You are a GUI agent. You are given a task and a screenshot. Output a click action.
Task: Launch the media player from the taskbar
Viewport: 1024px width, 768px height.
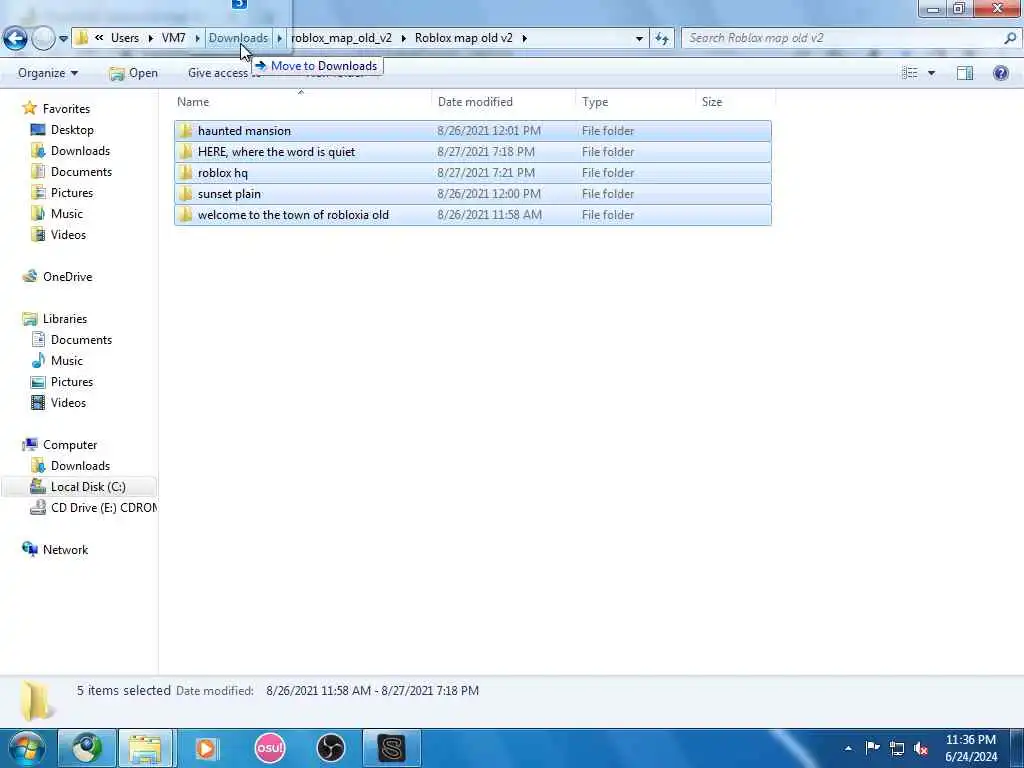coord(207,748)
